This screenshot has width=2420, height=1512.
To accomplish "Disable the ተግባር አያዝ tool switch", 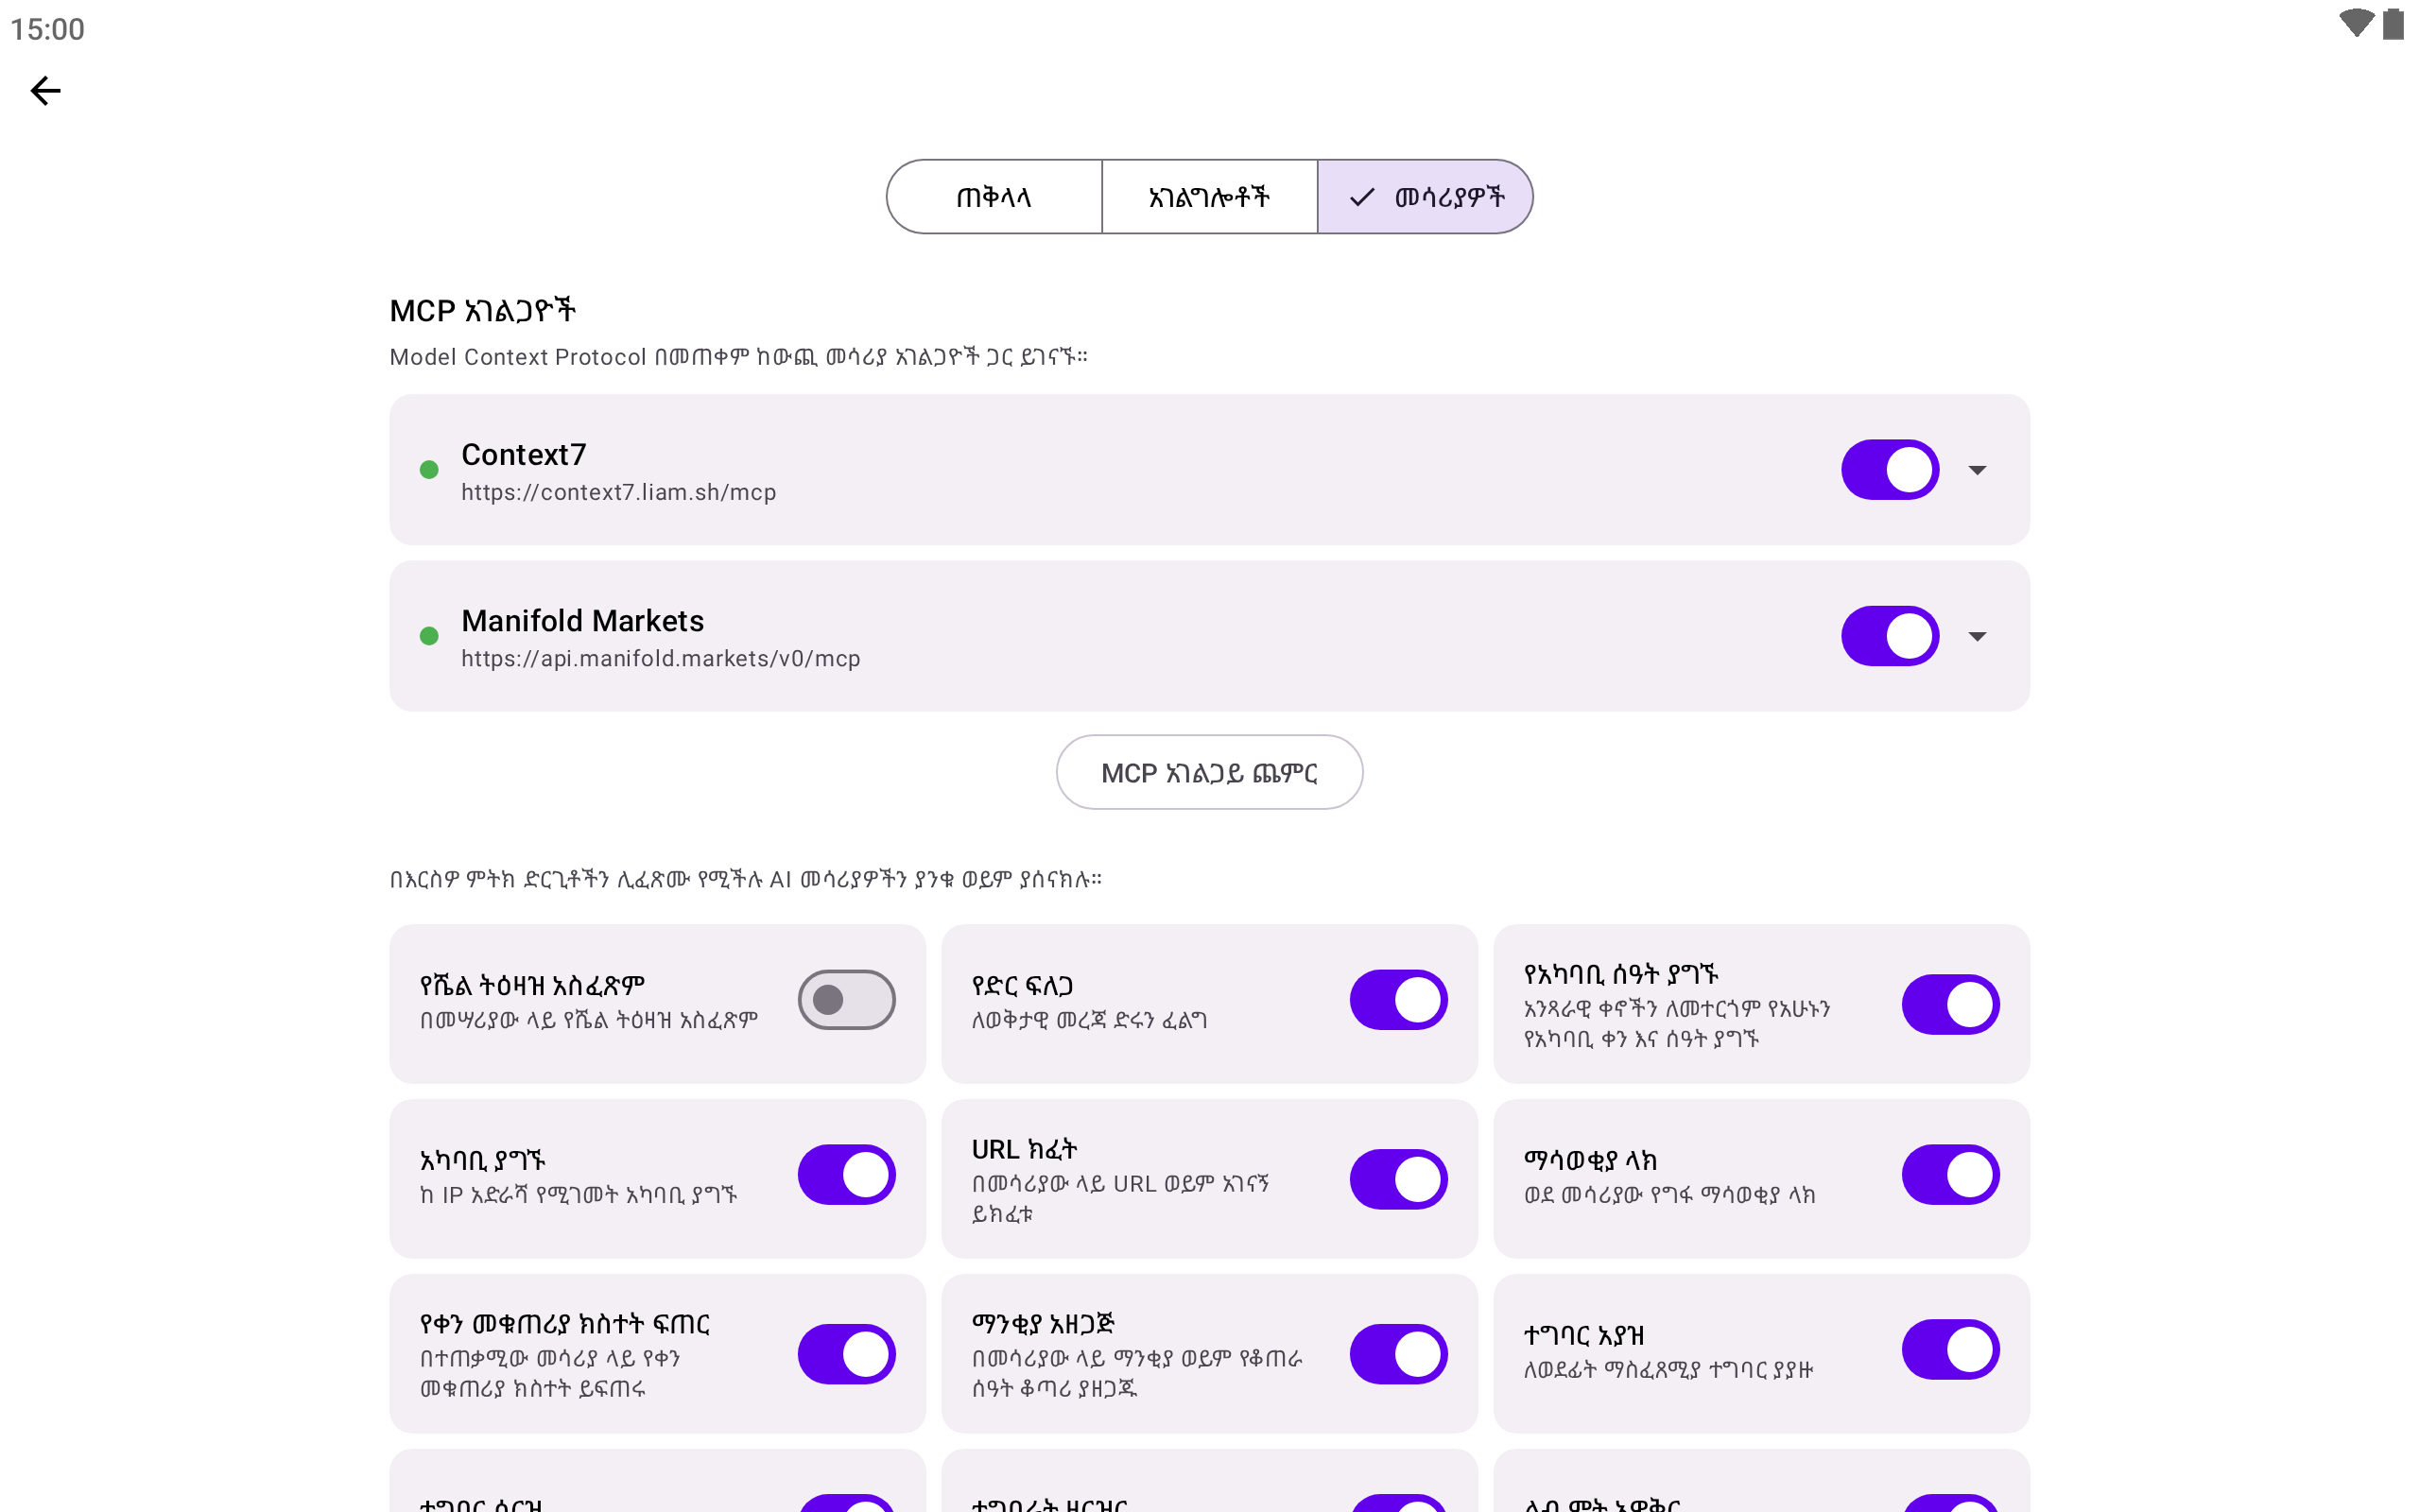I will tap(1950, 1350).
